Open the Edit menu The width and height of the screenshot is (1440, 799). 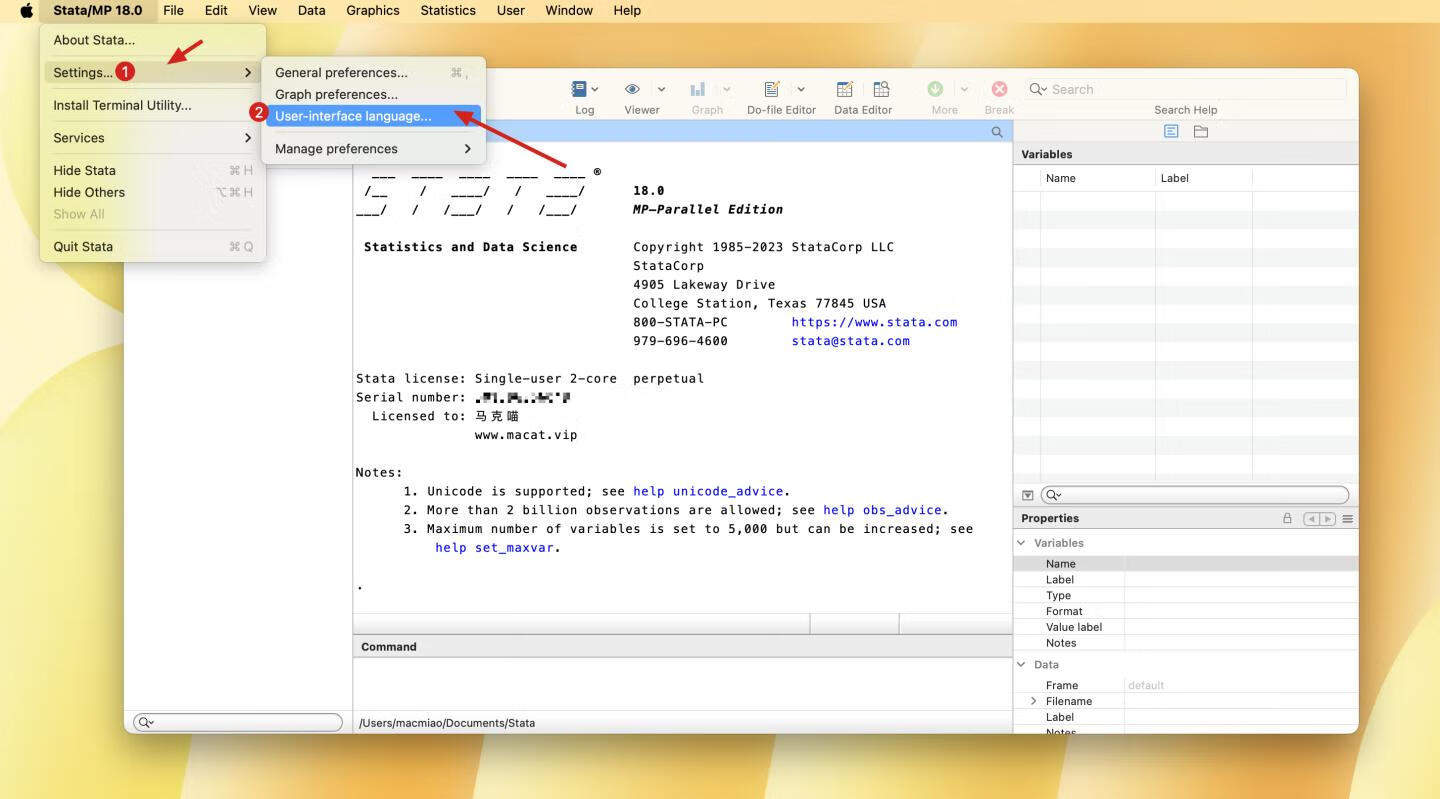(216, 10)
